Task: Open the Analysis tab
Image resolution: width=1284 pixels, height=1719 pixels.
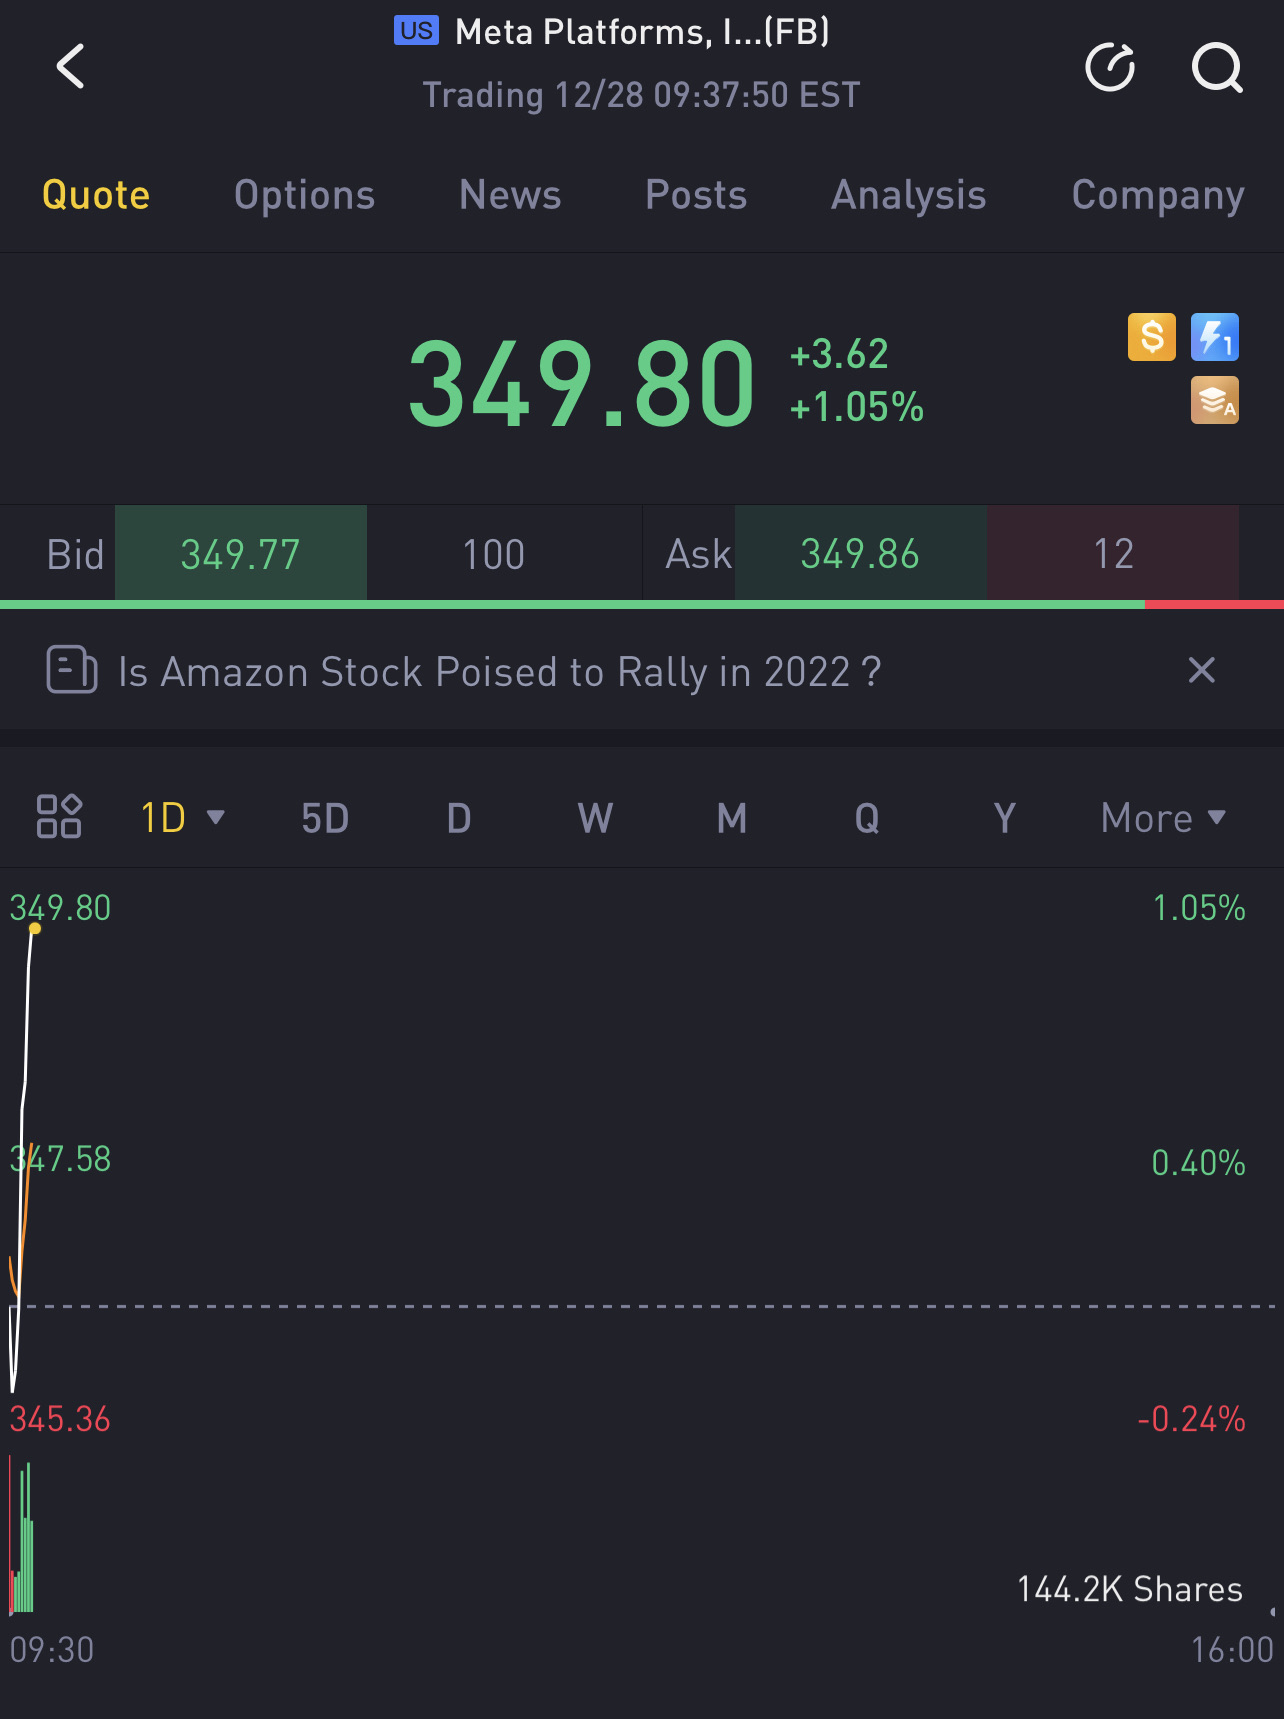Action: tap(908, 195)
